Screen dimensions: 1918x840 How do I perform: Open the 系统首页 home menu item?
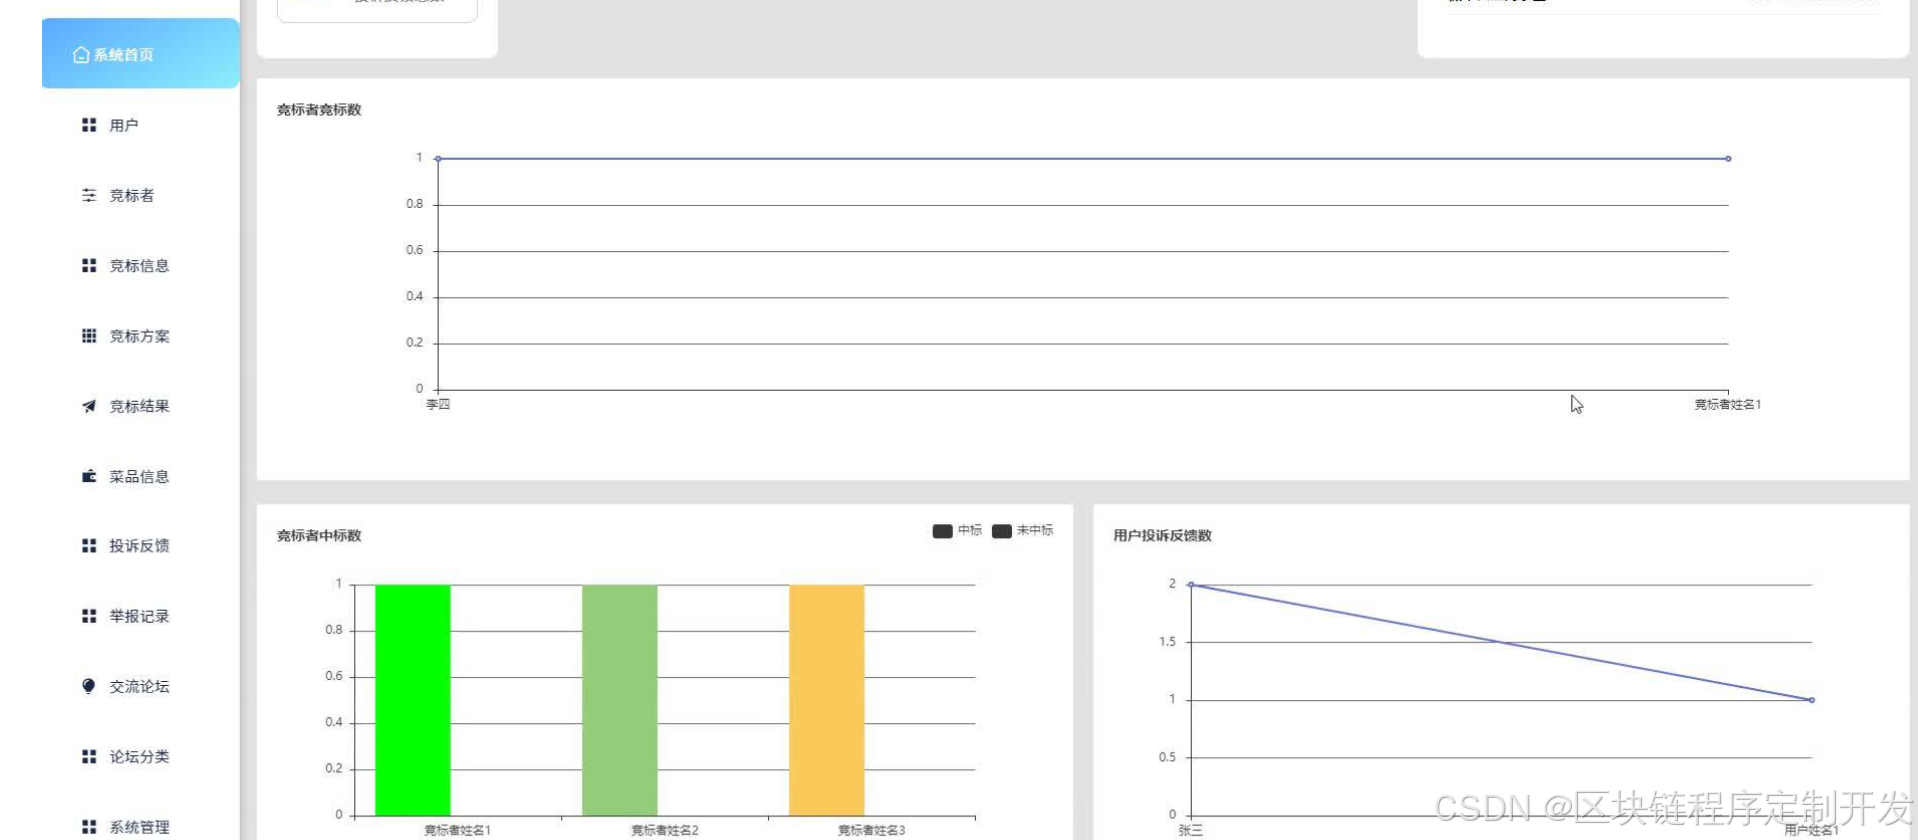pyautogui.click(x=140, y=54)
